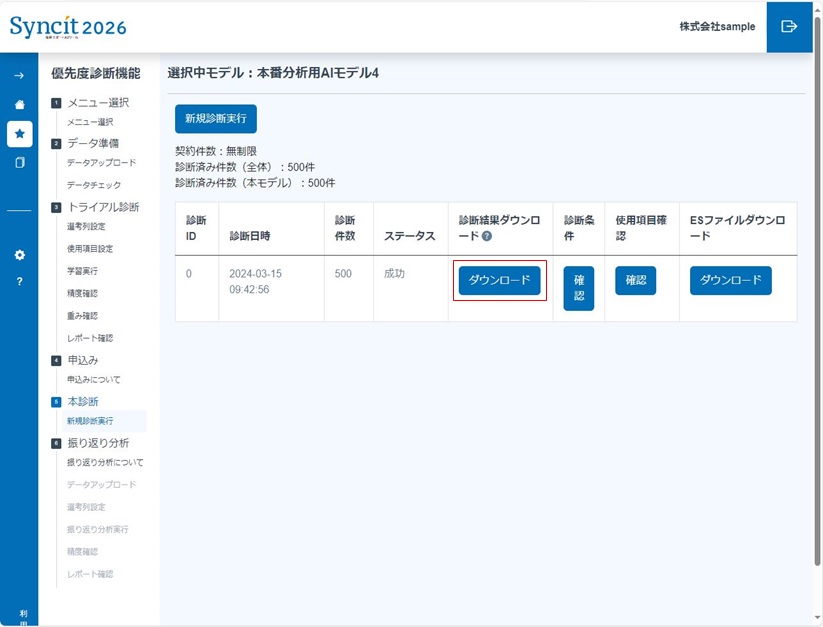
Task: Click the Syncit 2026 logo
Action: pos(66,25)
